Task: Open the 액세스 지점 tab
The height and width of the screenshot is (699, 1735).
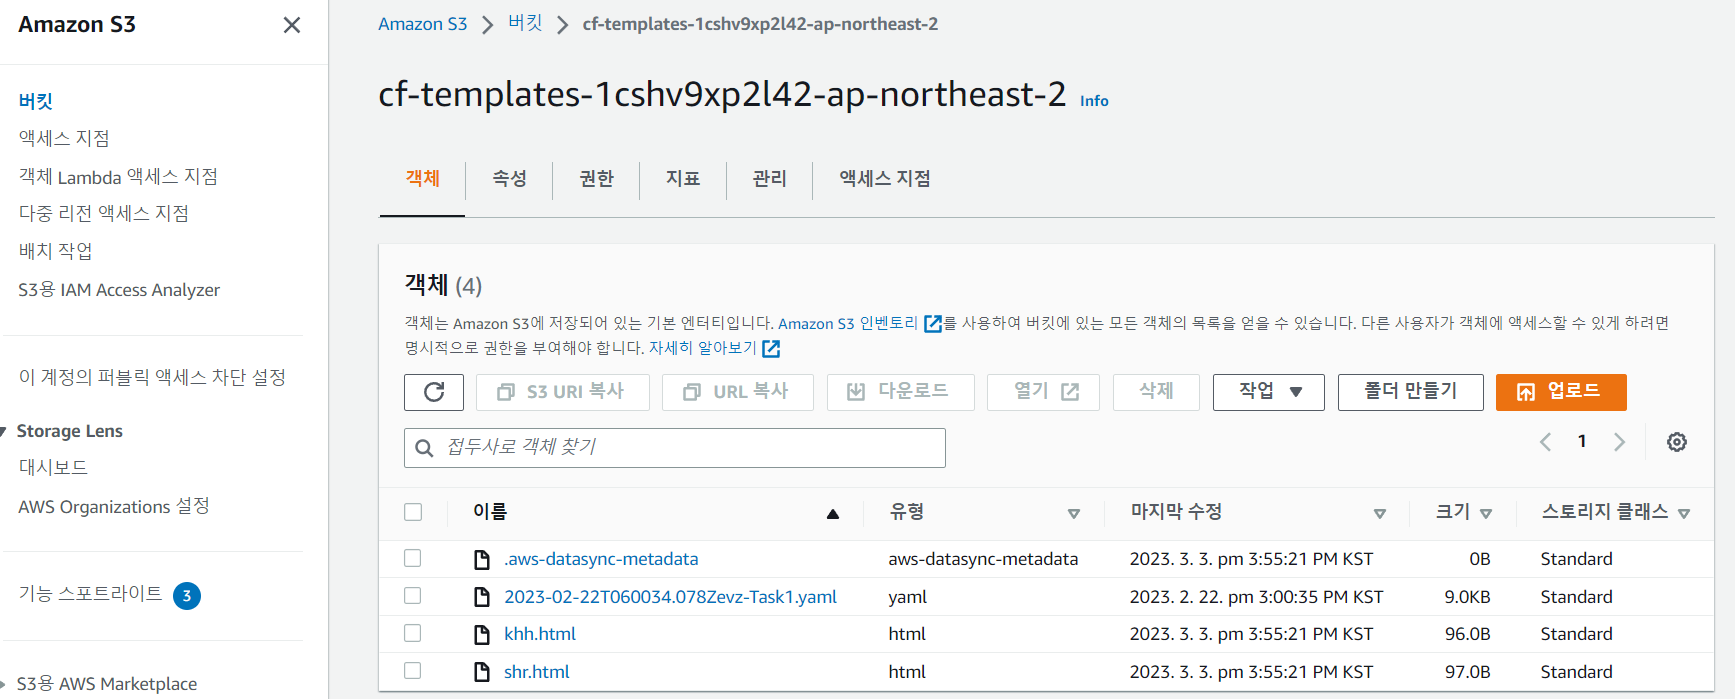Action: pyautogui.click(x=885, y=179)
